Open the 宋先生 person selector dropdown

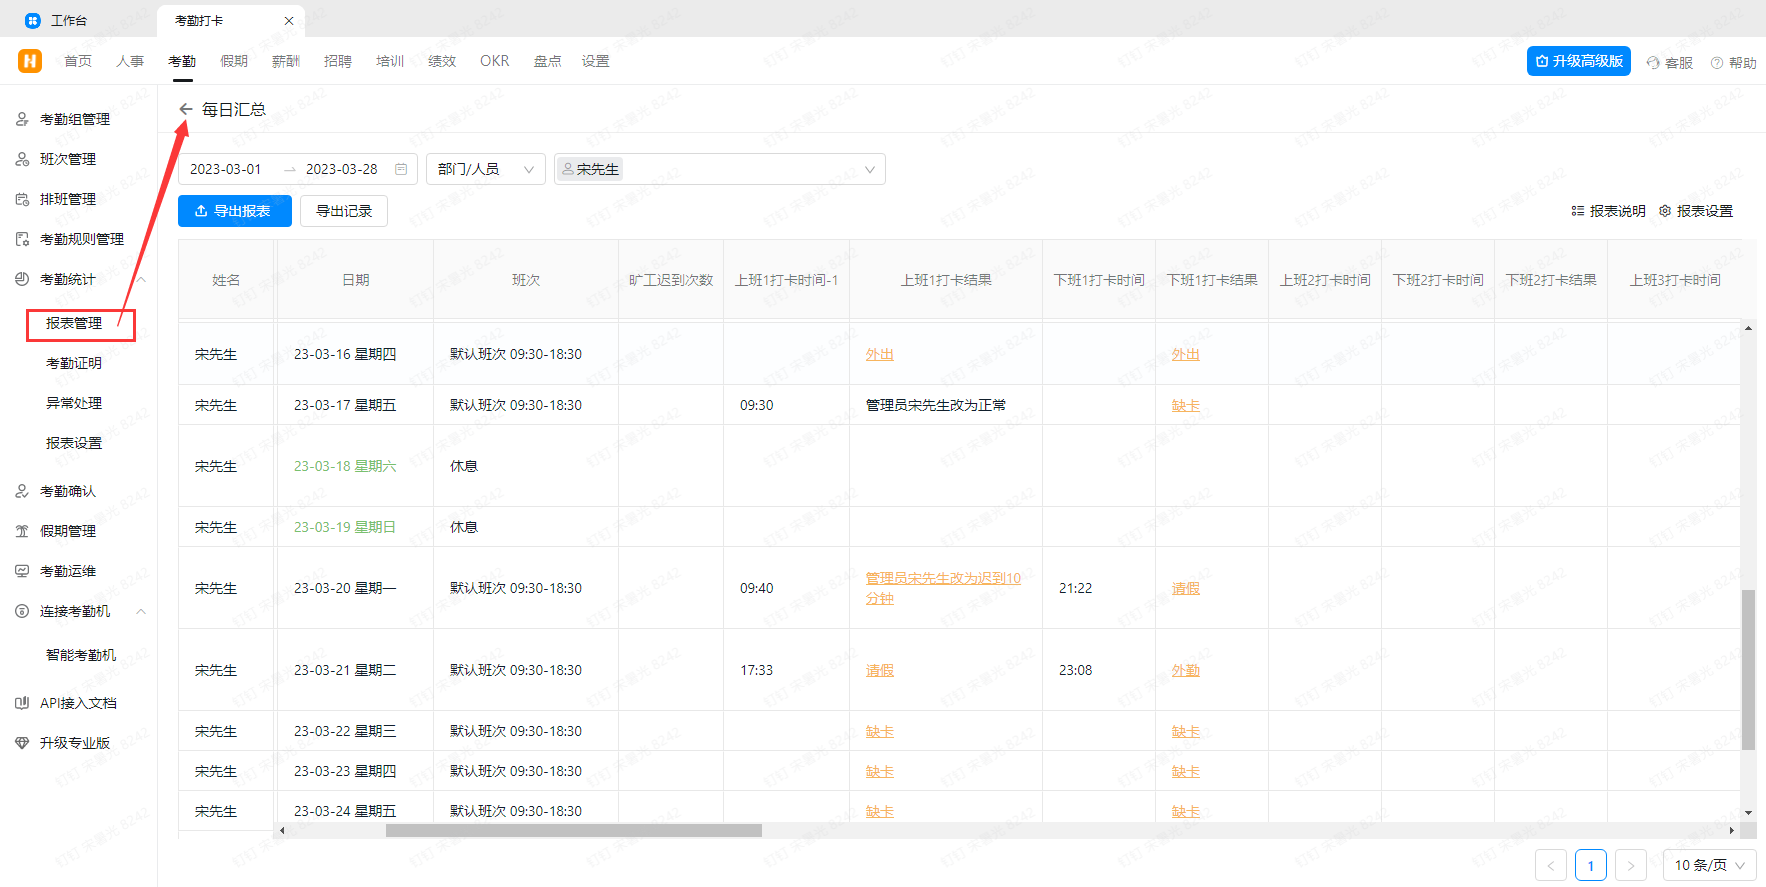(x=869, y=169)
